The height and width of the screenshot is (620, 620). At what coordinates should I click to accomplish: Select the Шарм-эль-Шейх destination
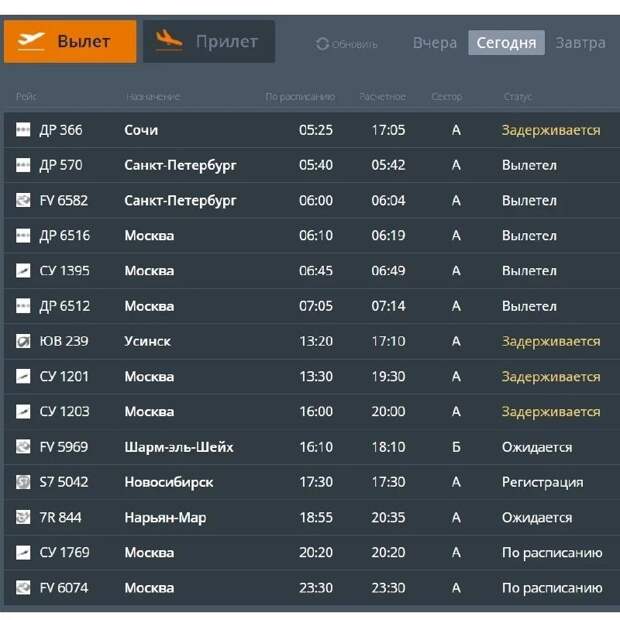click(179, 447)
